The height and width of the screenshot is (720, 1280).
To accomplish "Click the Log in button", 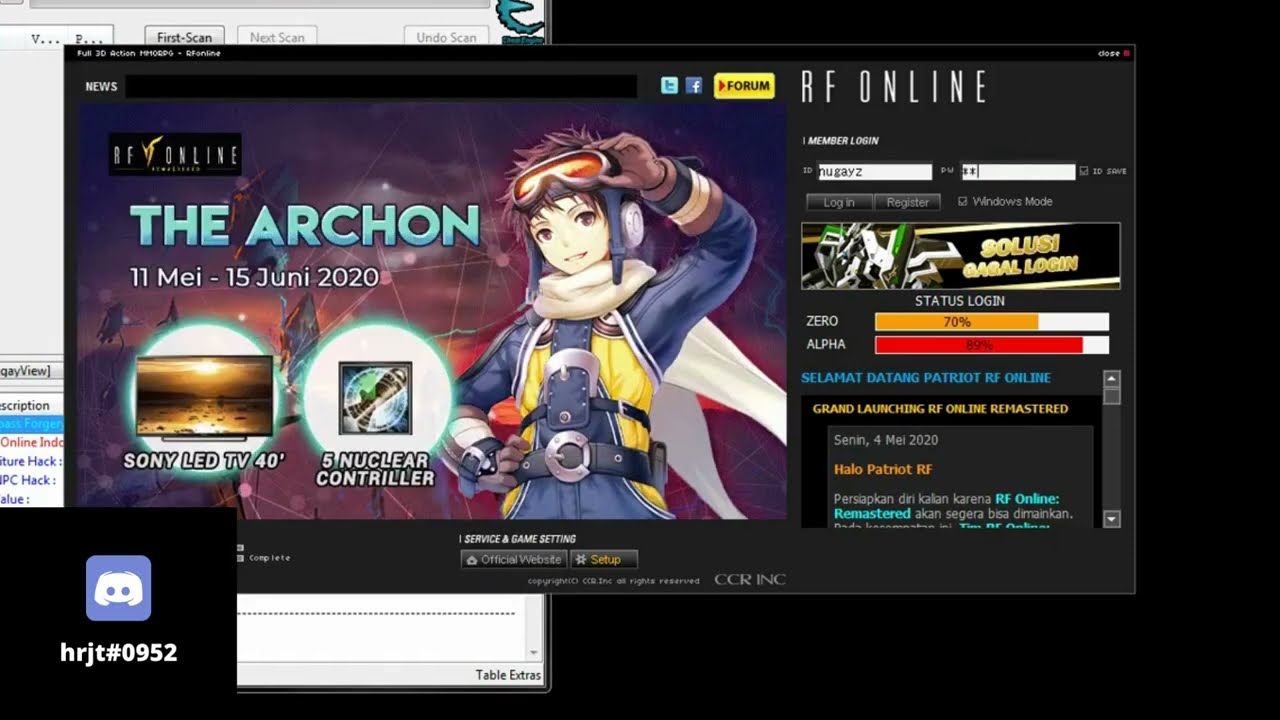I will point(839,202).
